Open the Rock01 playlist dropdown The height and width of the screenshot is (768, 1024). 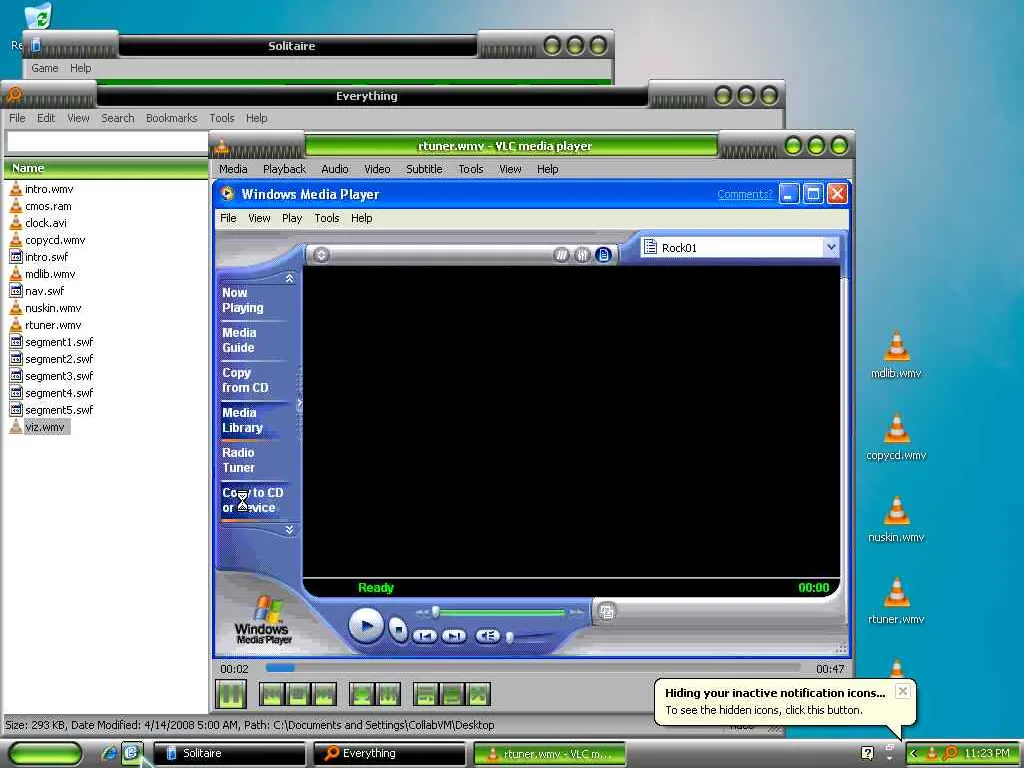pos(830,248)
